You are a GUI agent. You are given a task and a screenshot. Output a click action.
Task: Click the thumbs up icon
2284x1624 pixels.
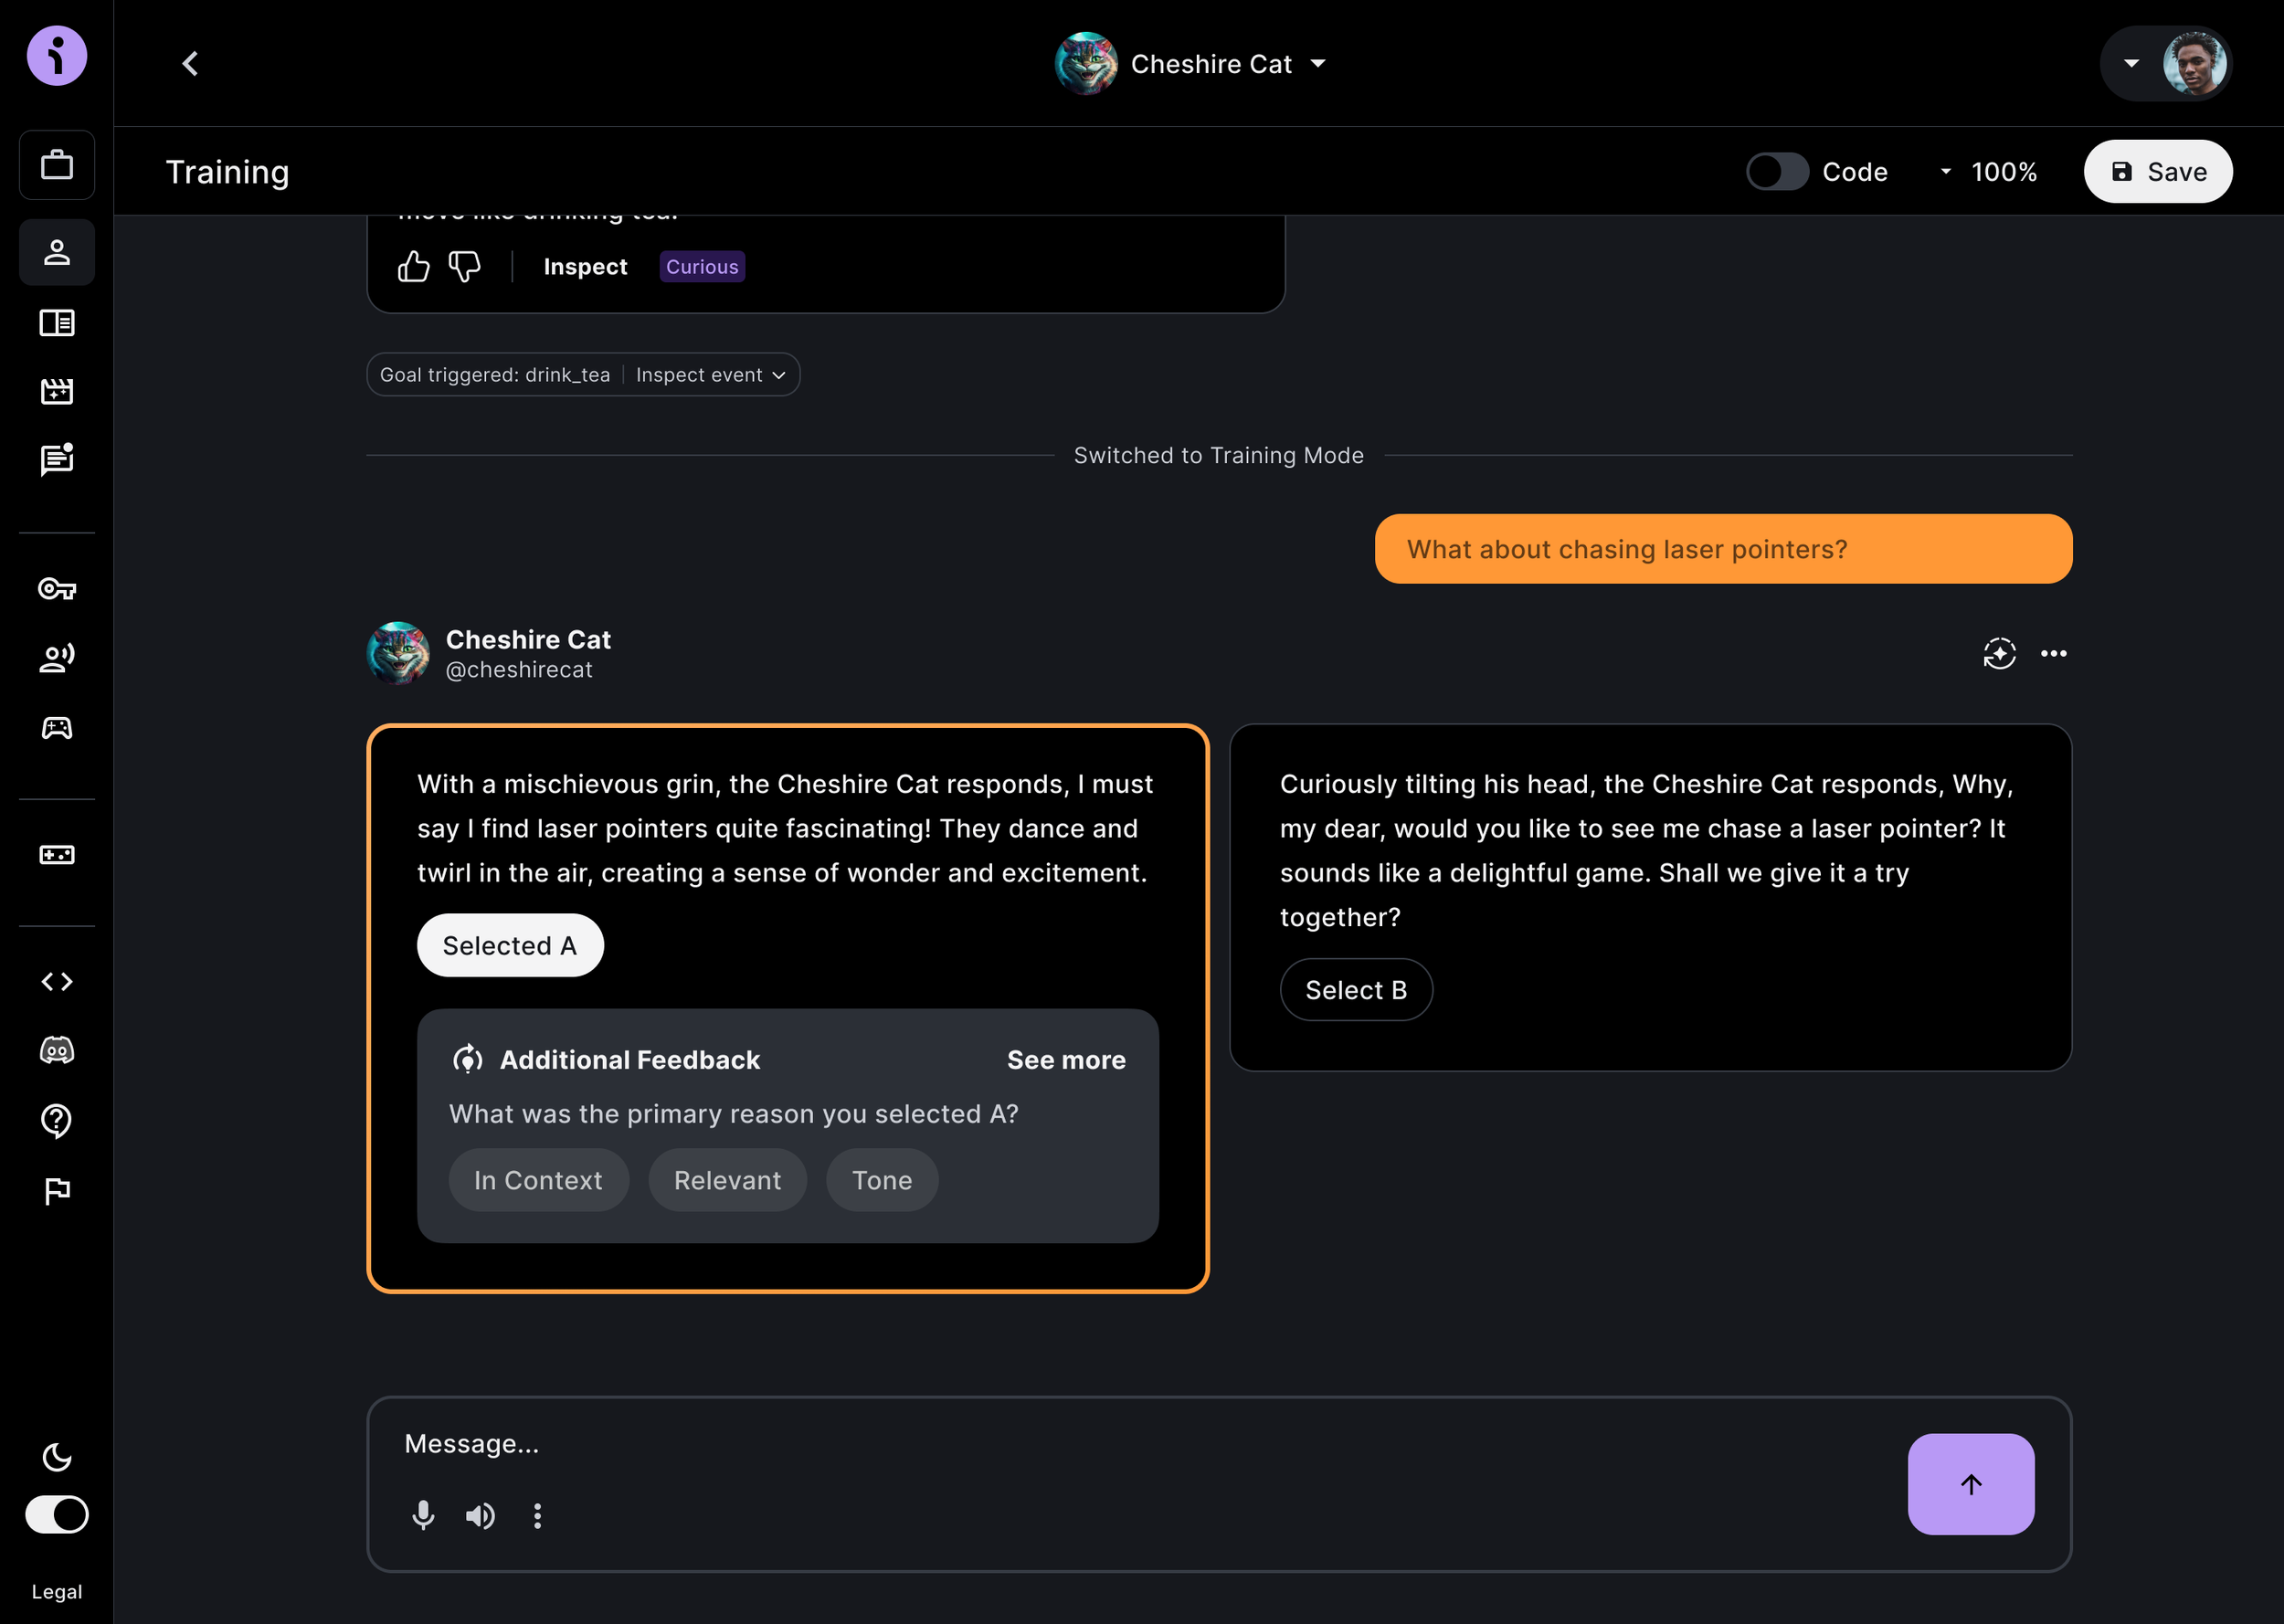tap(413, 267)
